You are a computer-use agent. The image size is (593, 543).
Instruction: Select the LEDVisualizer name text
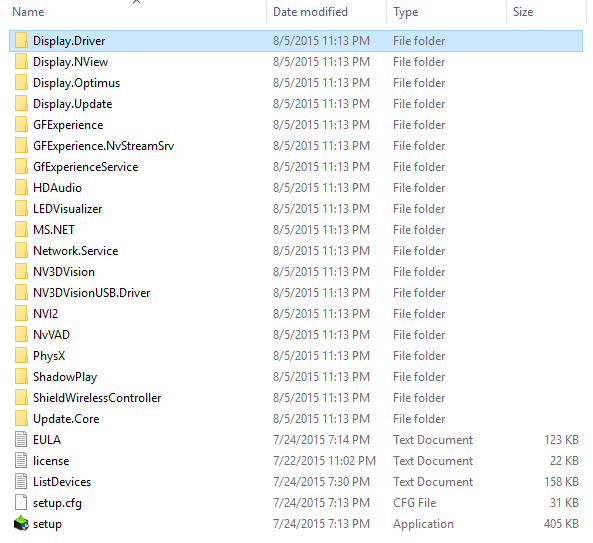[67, 209]
